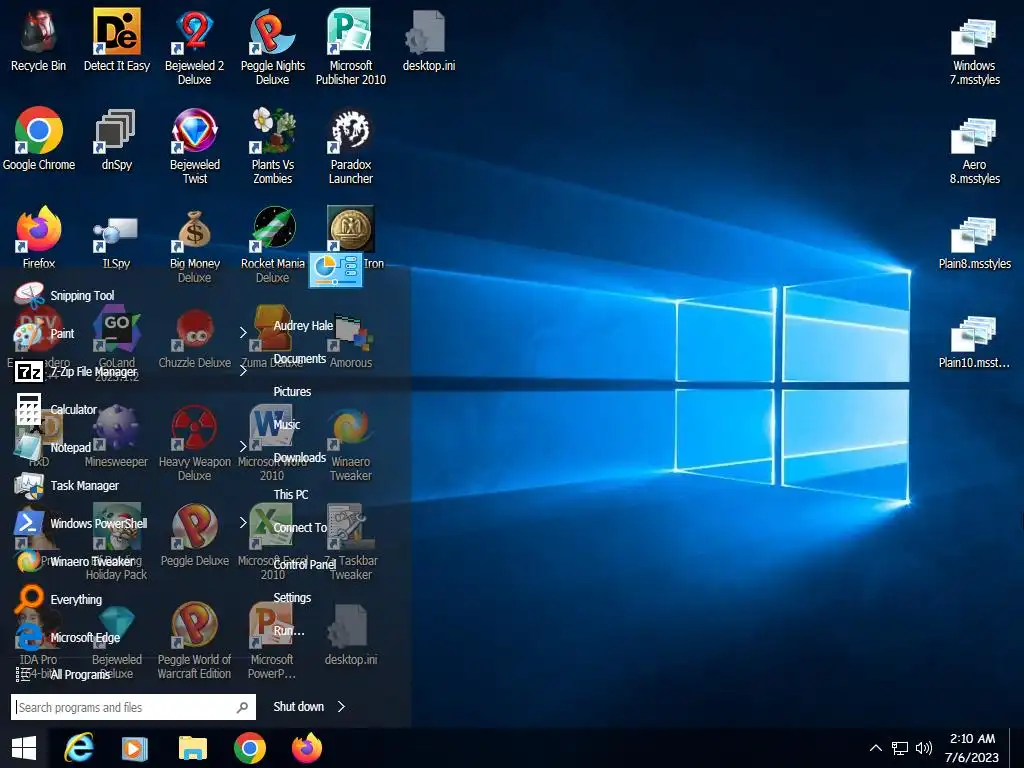1024x768 pixels.
Task: Open Firefox desktop shortcut
Action: pos(39,237)
